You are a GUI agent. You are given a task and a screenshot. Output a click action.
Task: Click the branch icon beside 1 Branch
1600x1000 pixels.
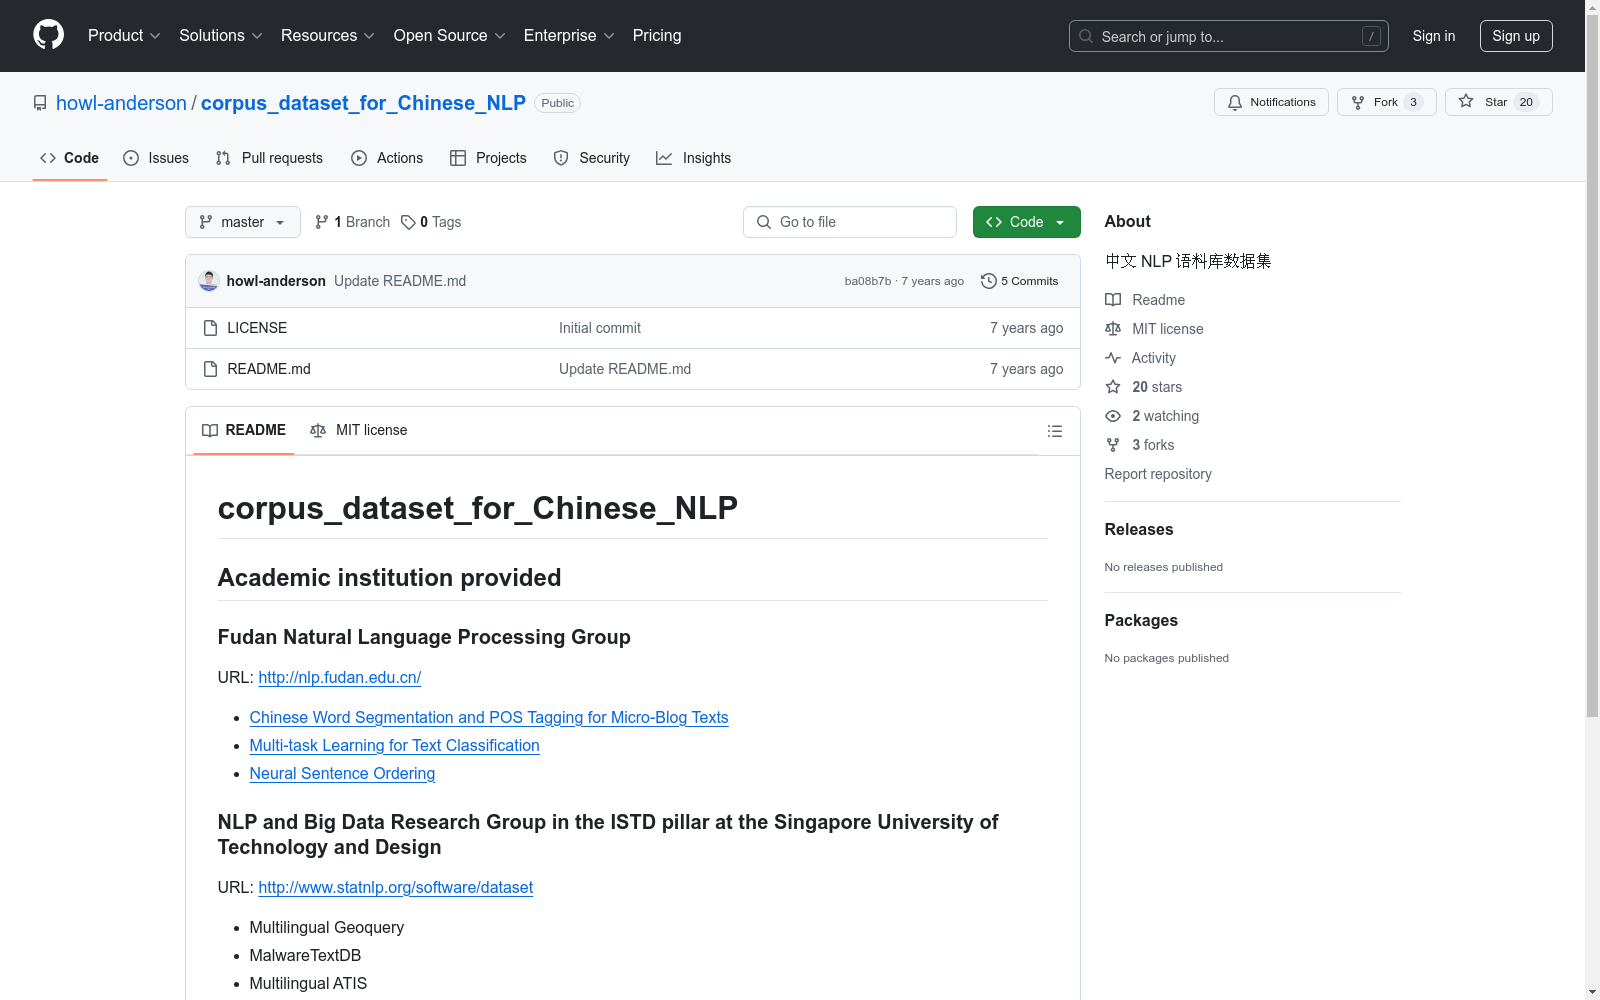pyautogui.click(x=322, y=222)
